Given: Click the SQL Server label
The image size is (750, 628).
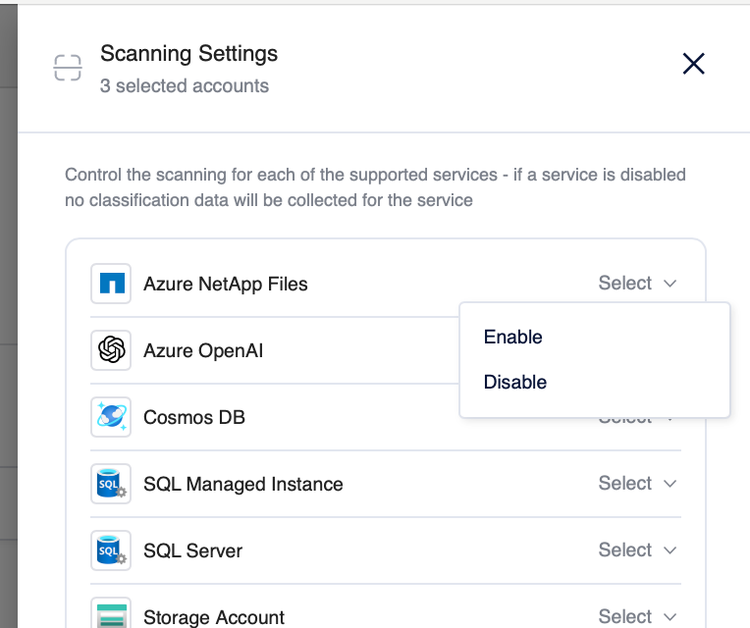Looking at the screenshot, I should click(x=193, y=551).
